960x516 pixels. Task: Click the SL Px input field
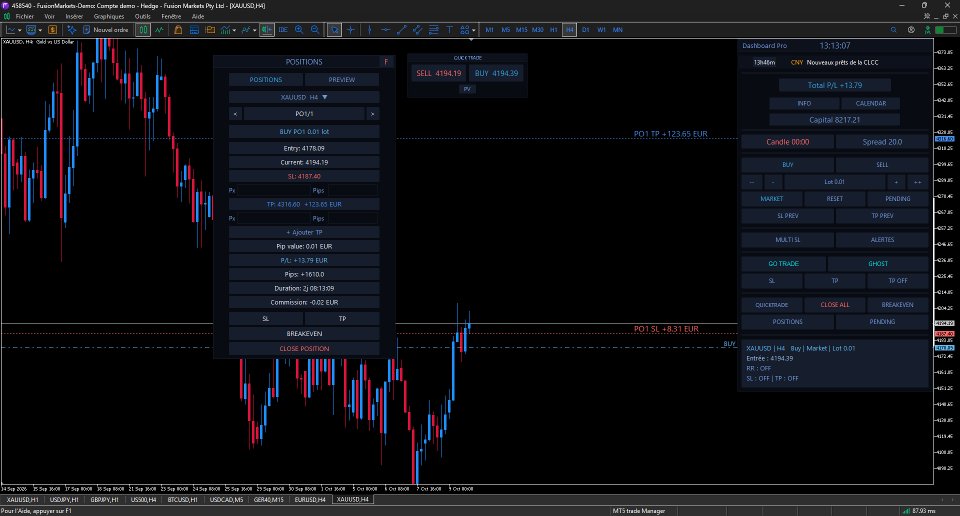[x=272, y=190]
